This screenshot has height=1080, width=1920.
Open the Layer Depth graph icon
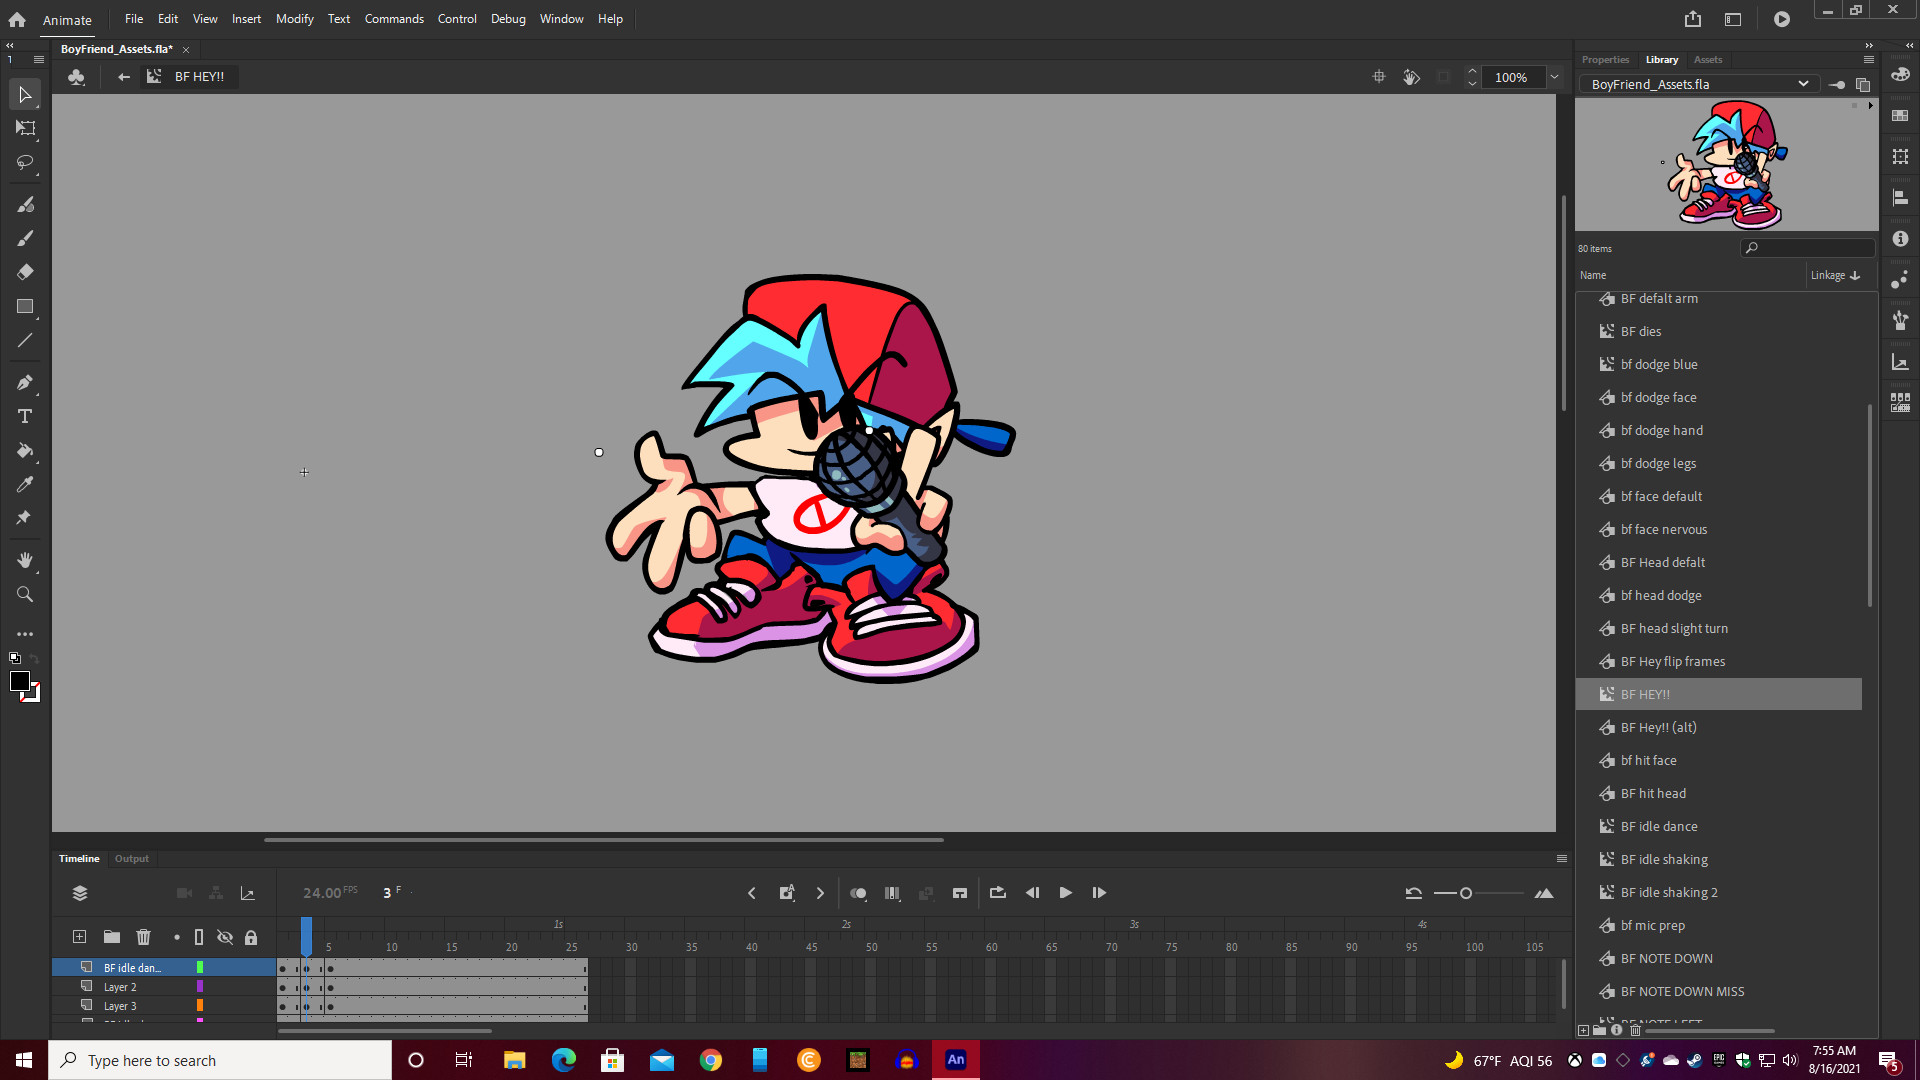pyautogui.click(x=248, y=893)
